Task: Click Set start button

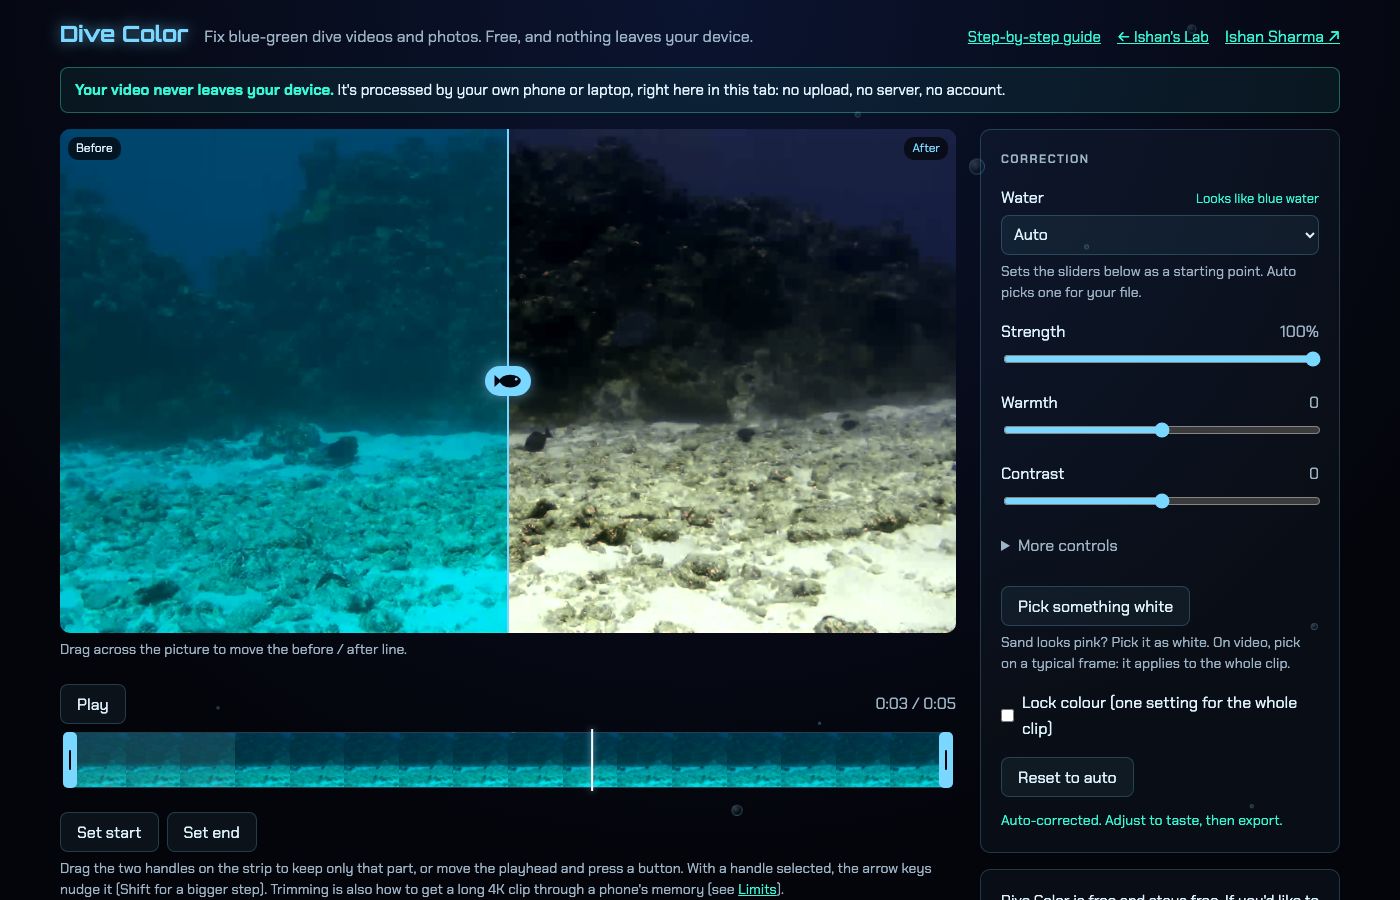Action: coord(109,832)
